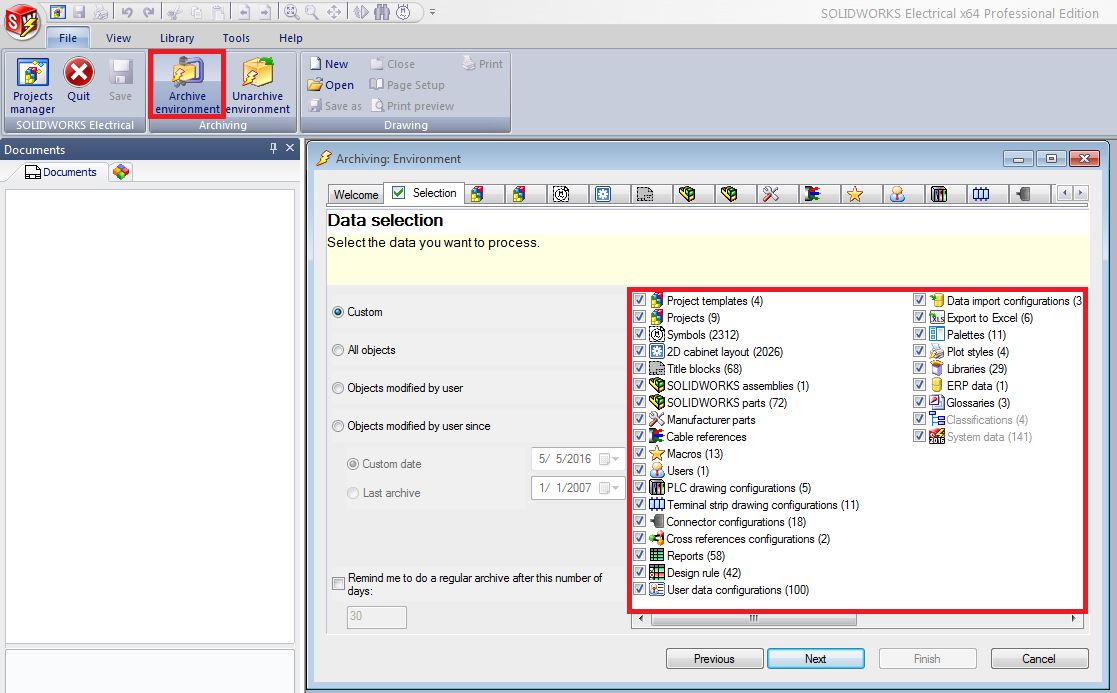Click the Cancel button
The height and width of the screenshot is (693, 1117).
pyautogui.click(x=1039, y=659)
